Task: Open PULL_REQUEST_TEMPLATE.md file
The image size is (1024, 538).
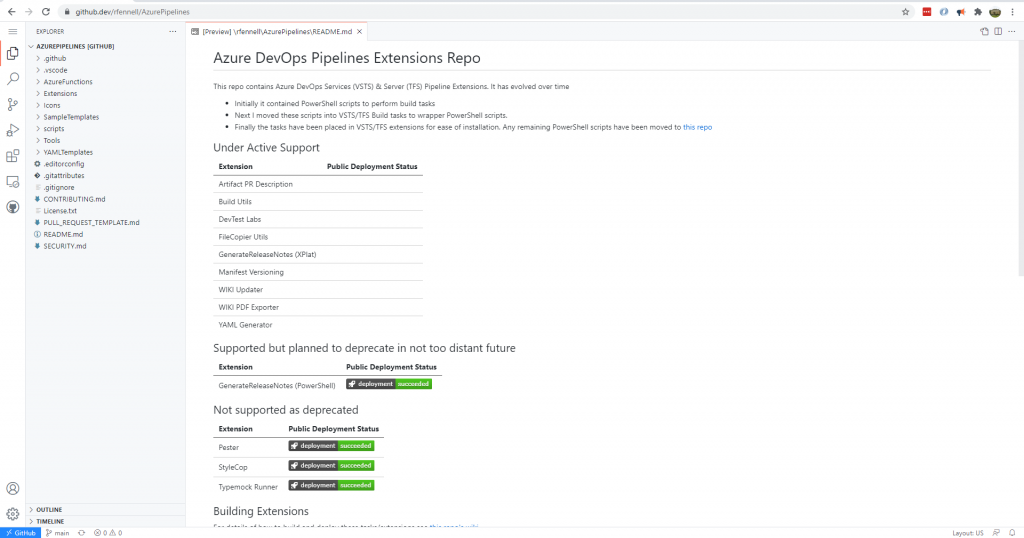Action: (x=105, y=223)
